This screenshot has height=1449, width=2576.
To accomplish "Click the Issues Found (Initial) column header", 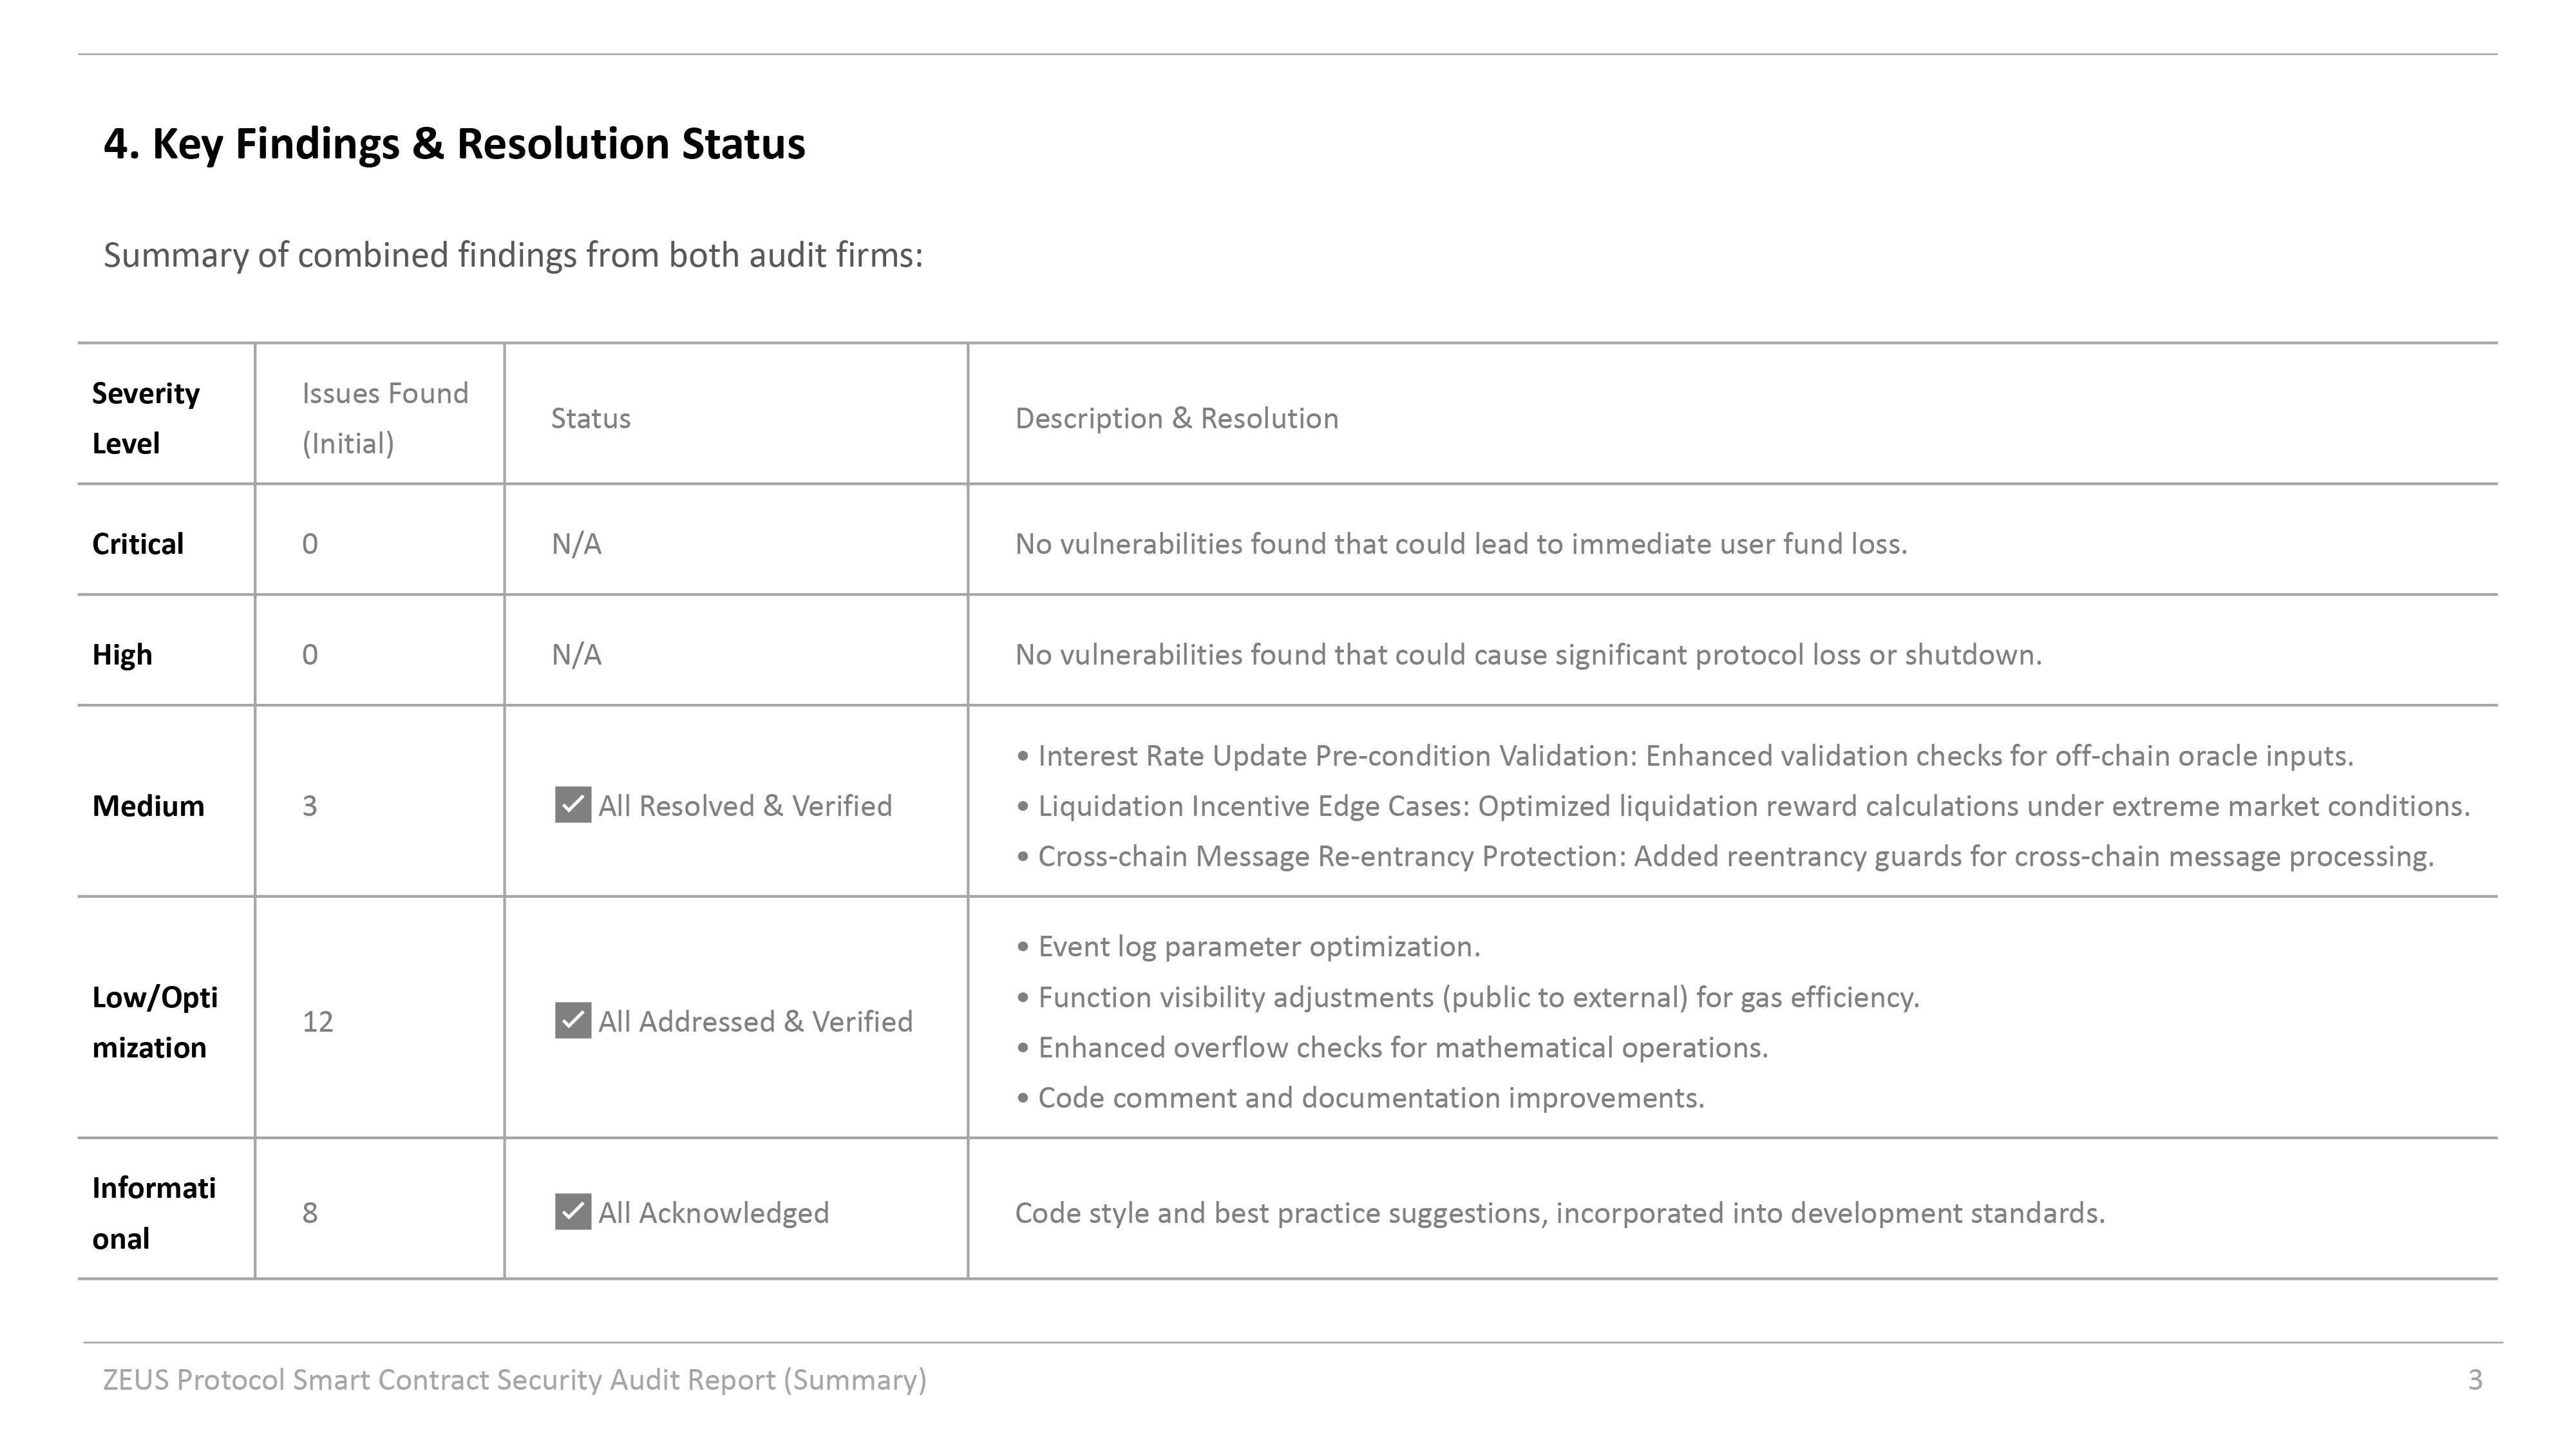I will click(385, 418).
